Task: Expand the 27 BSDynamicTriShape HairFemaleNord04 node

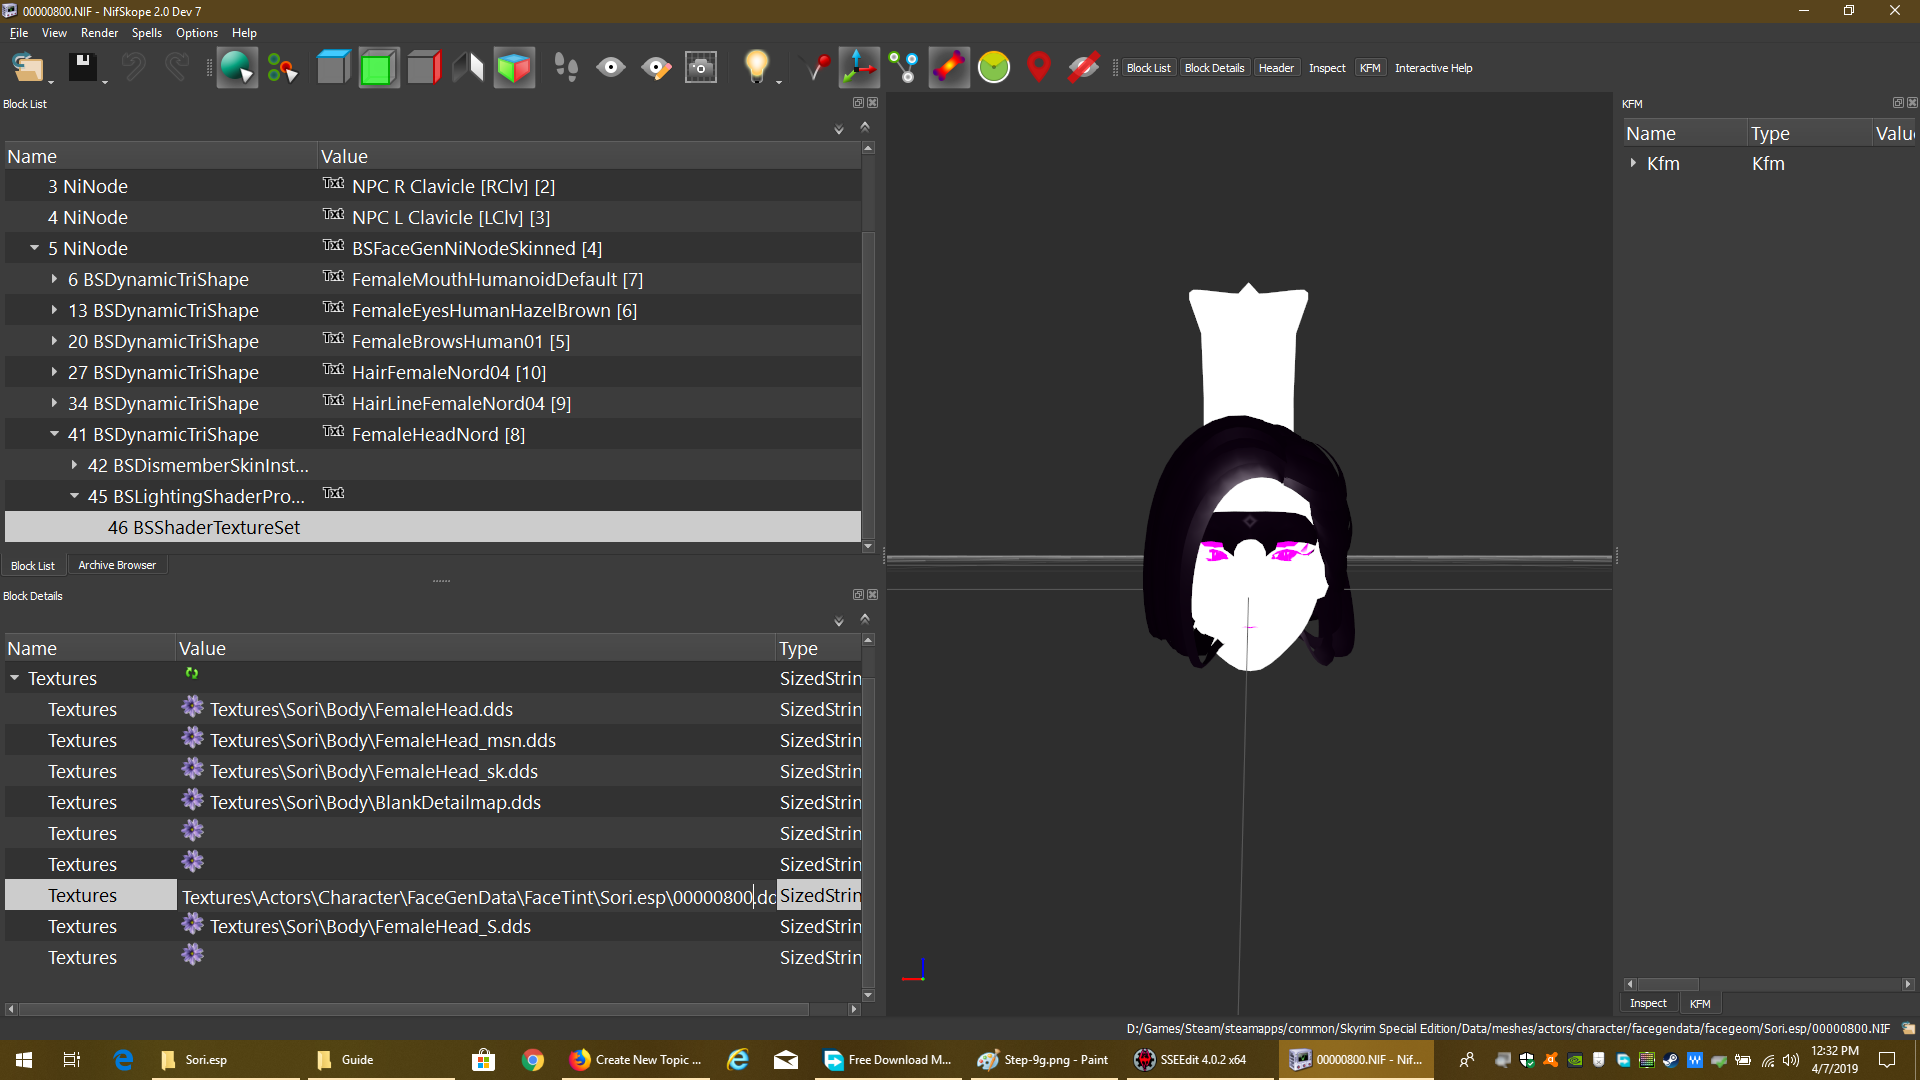Action: point(54,372)
